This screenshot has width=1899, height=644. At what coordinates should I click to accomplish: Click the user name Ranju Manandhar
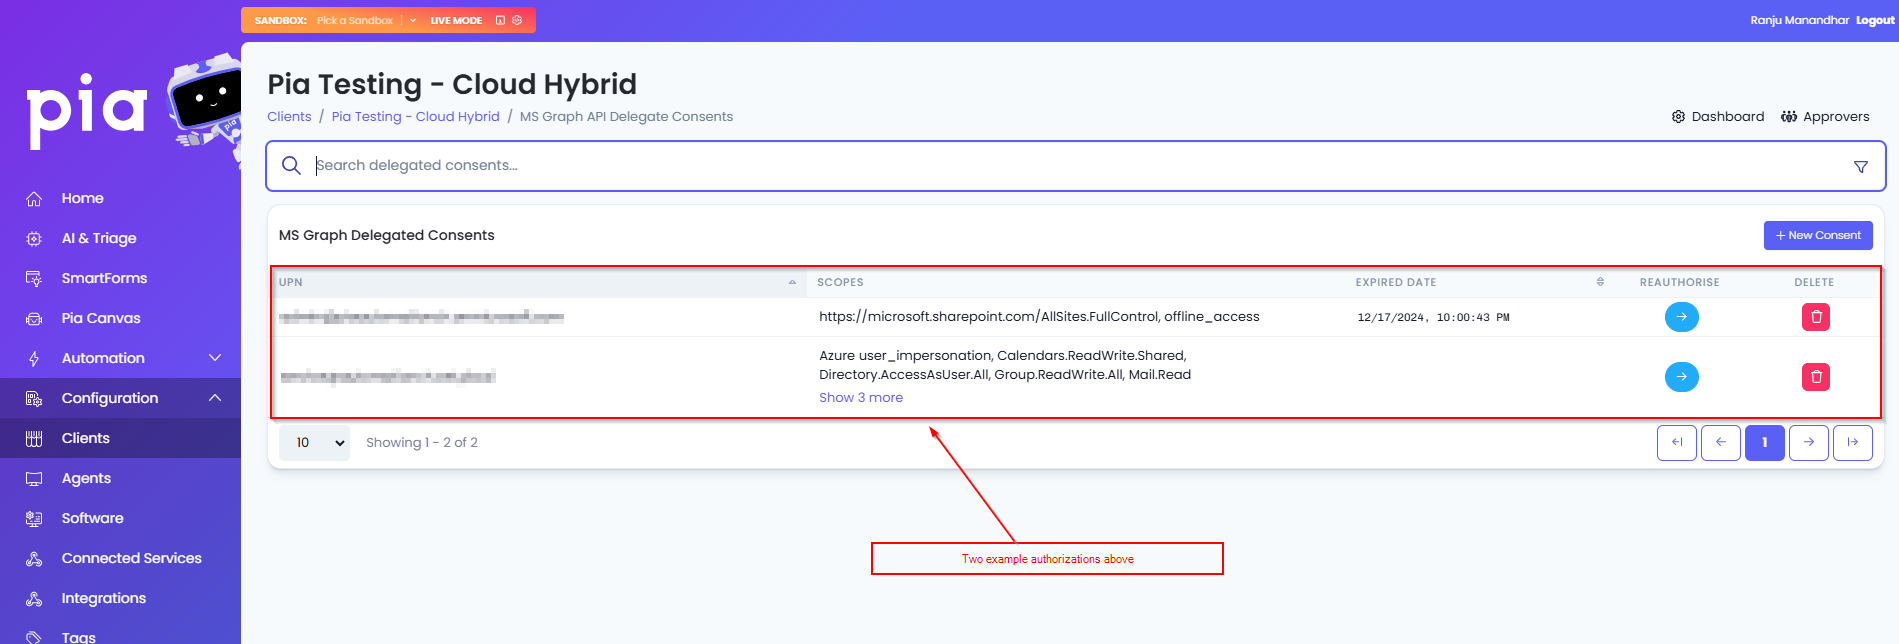[x=1799, y=20]
